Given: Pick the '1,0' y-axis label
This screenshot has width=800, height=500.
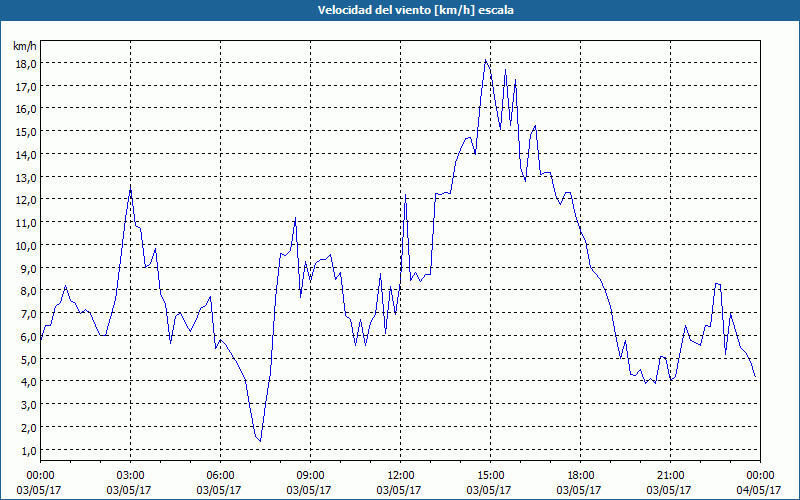Looking at the screenshot, I should [x=29, y=451].
